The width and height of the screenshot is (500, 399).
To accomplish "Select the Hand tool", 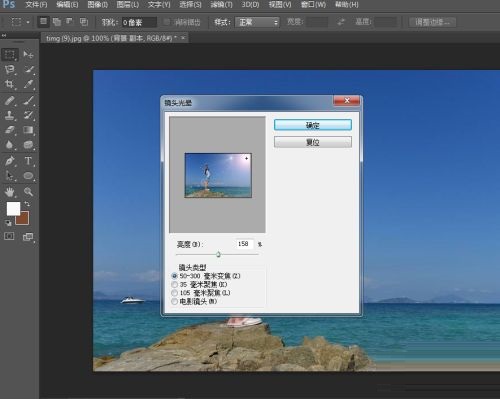I will click(x=10, y=192).
